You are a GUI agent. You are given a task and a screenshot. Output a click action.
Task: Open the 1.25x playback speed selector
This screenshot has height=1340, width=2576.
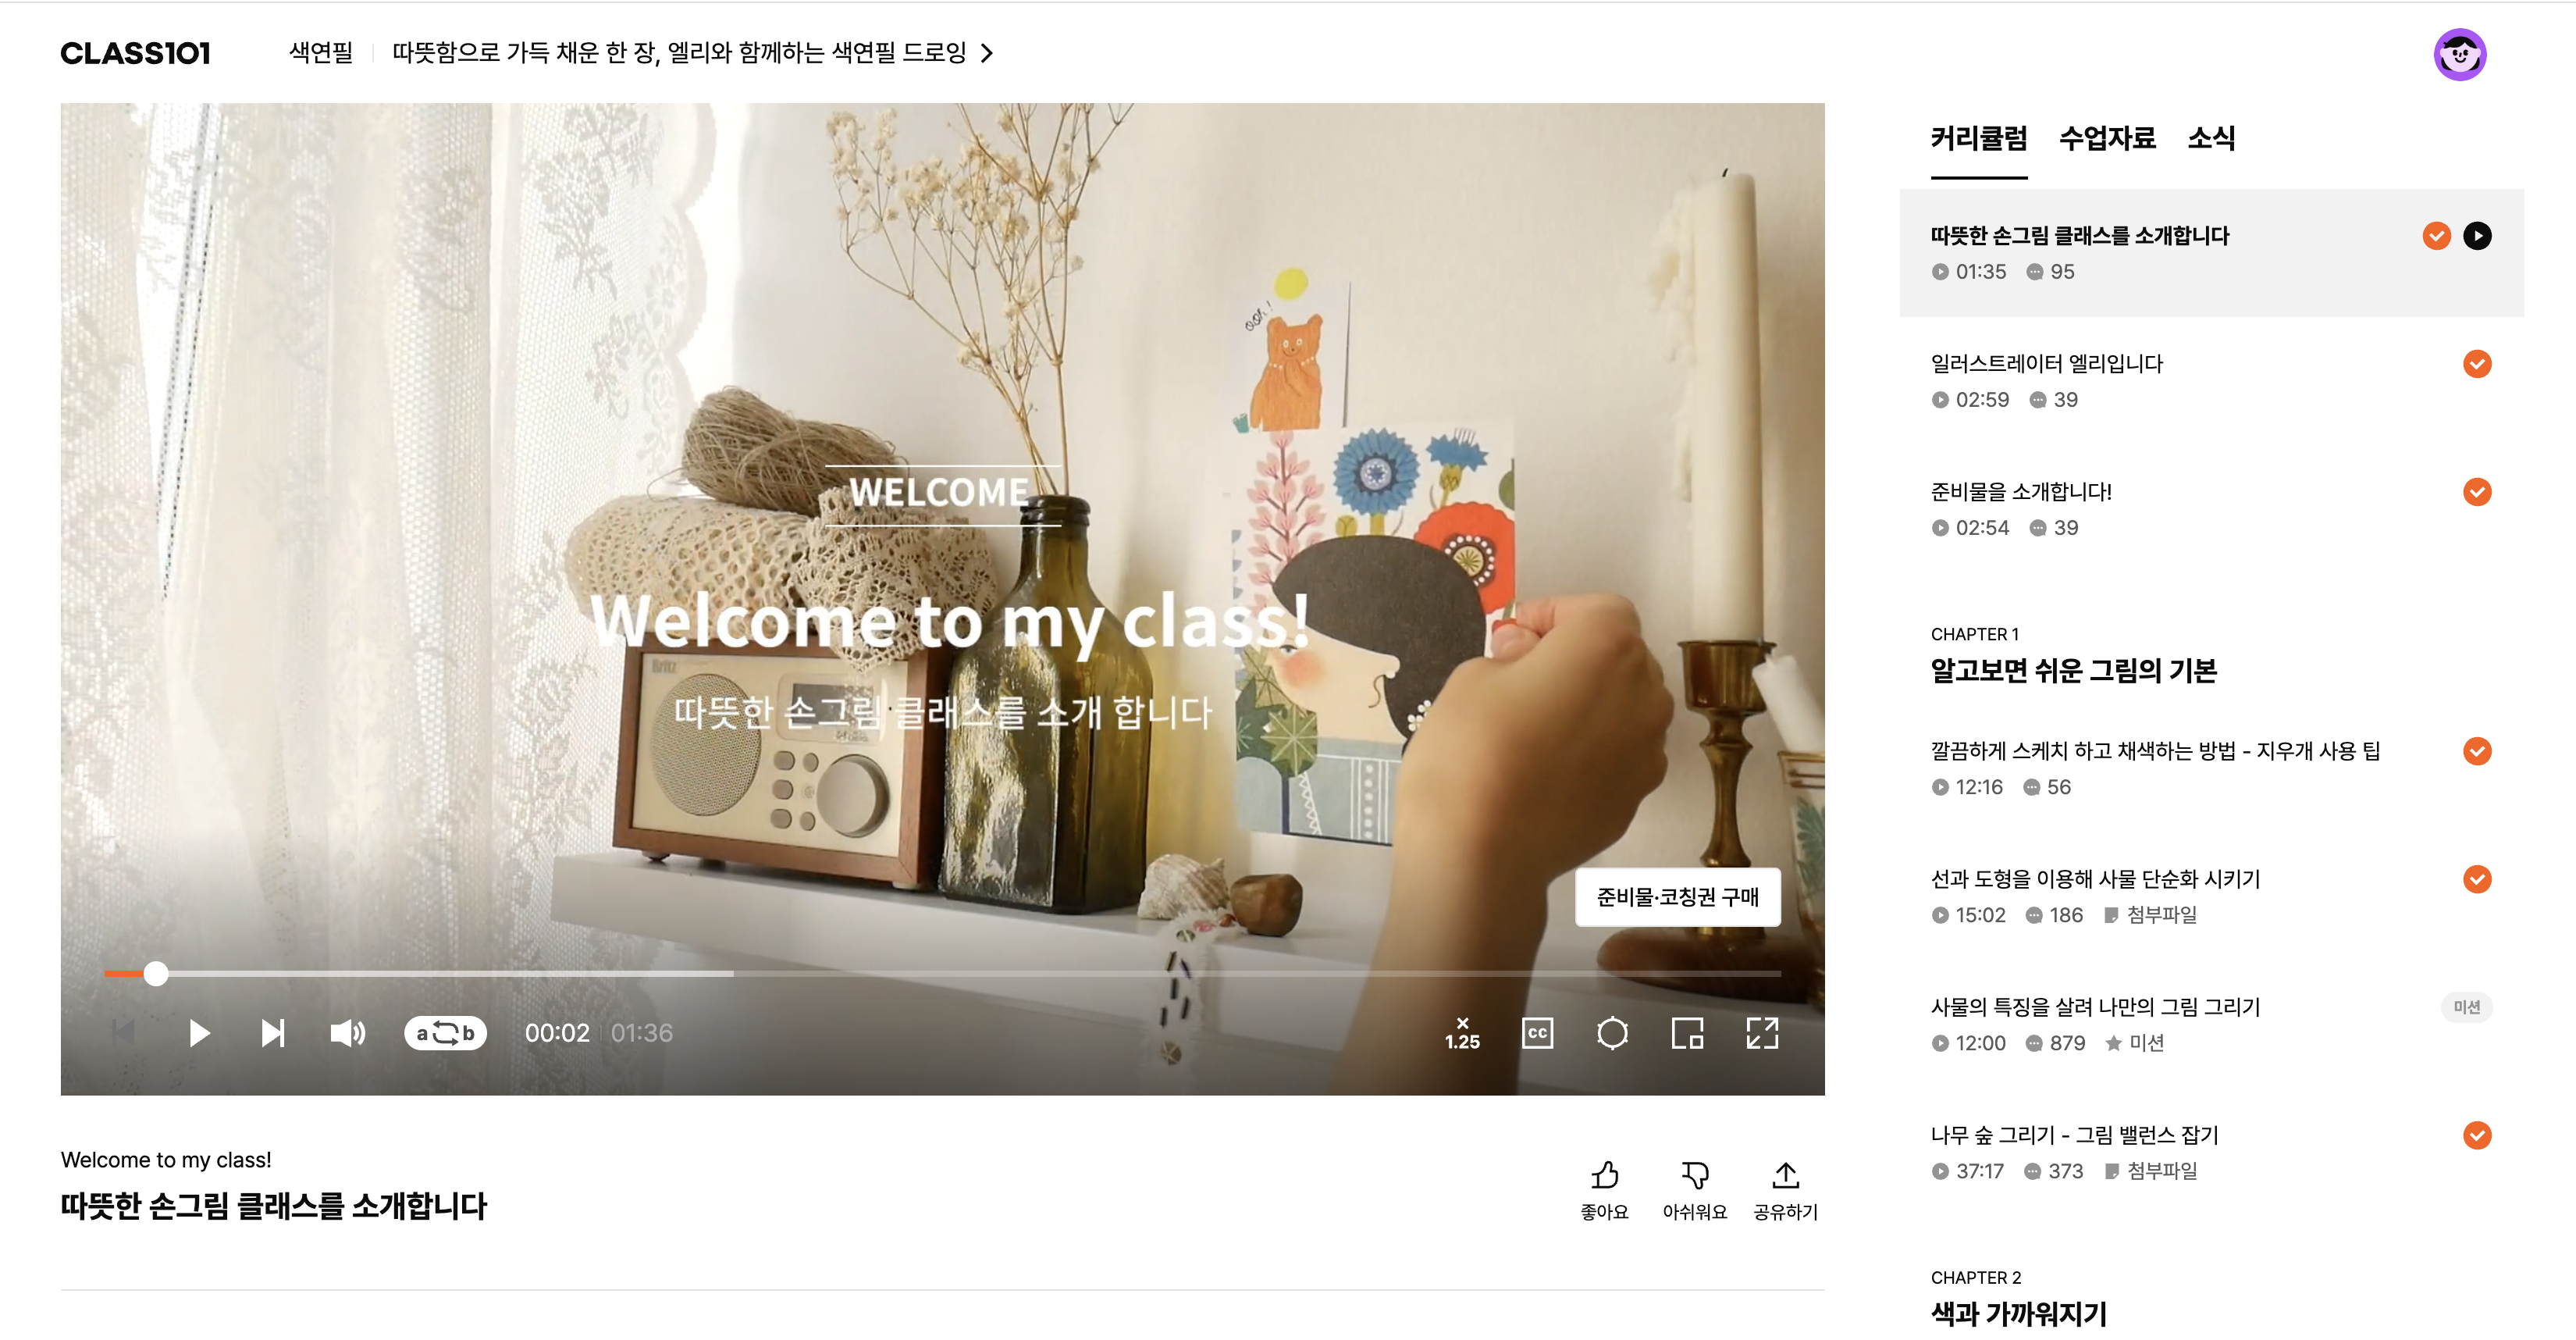pyautogui.click(x=1462, y=1033)
